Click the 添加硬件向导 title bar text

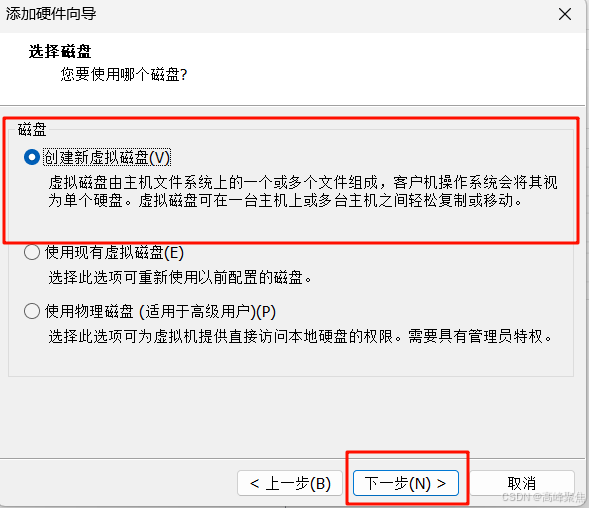[51, 14]
